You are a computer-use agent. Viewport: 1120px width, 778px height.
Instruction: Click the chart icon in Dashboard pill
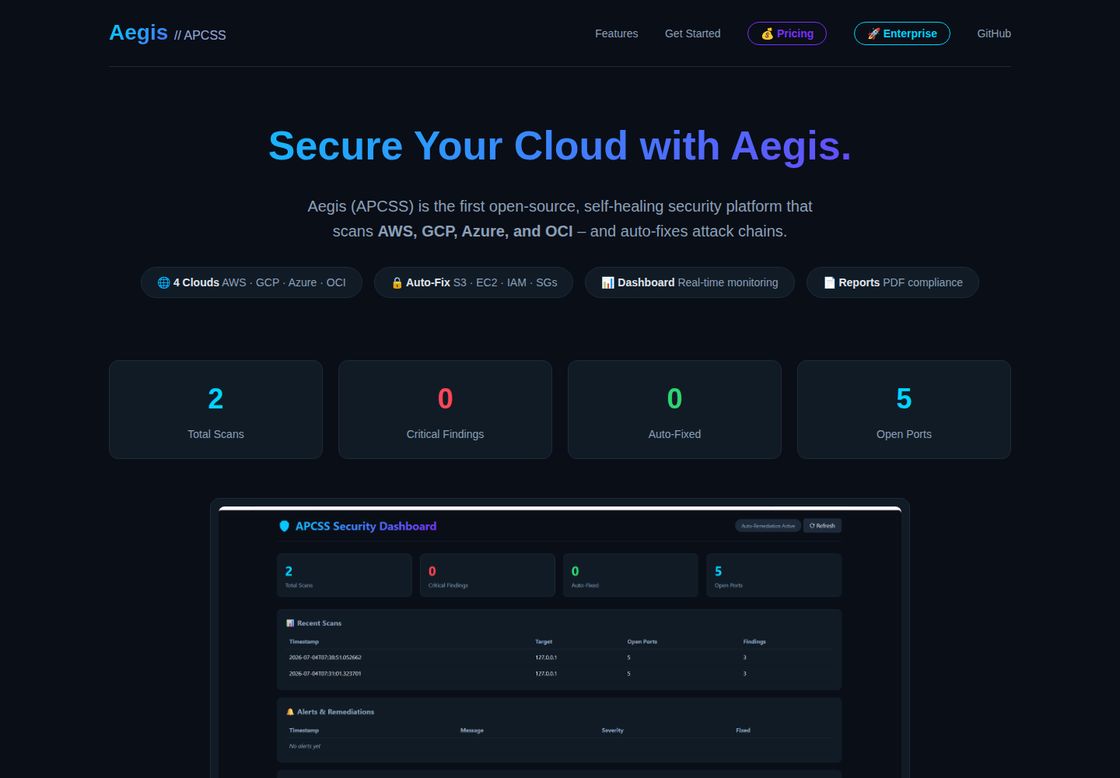pyautogui.click(x=608, y=283)
